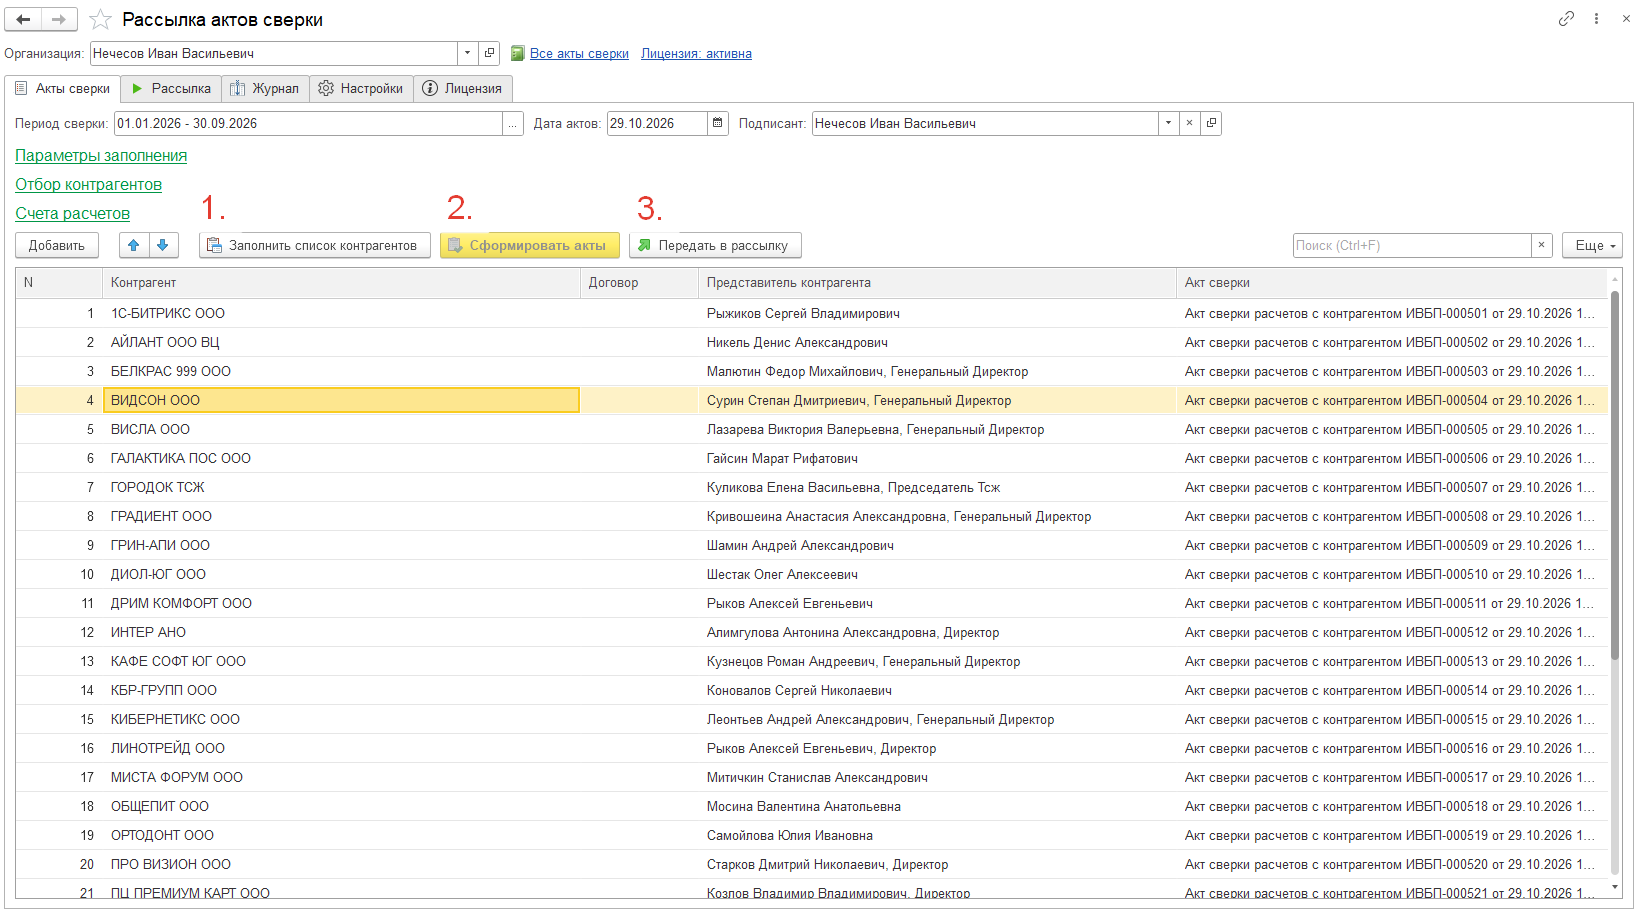Select the 1С-БИТРИКС ООО row

click(811, 313)
